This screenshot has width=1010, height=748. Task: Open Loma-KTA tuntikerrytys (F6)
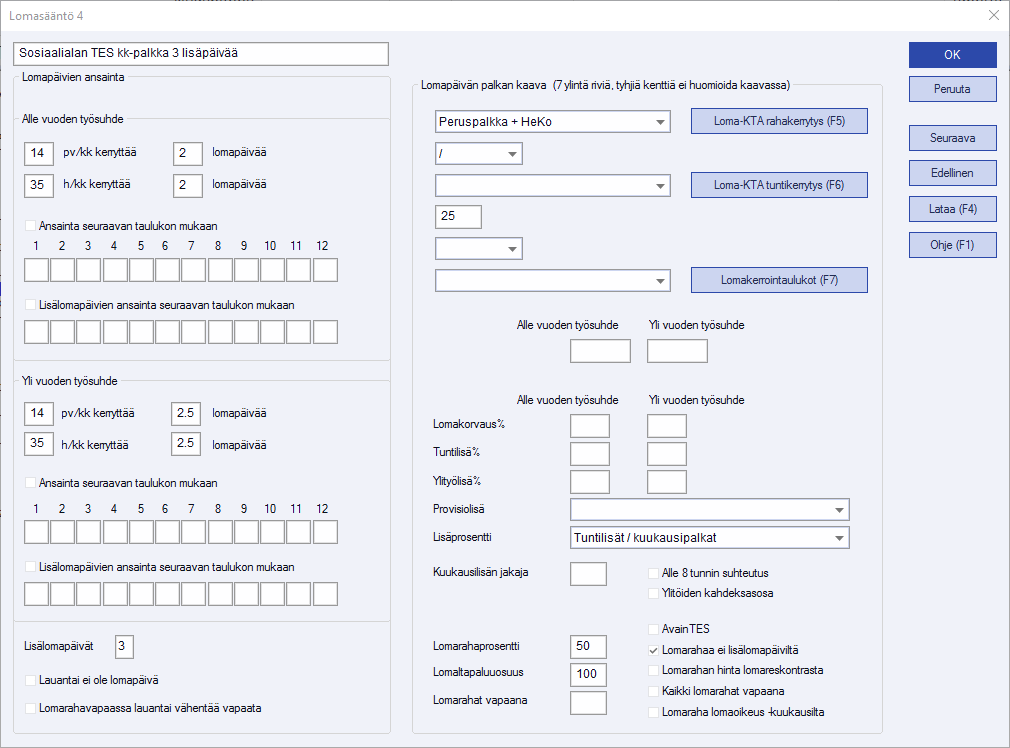point(779,185)
